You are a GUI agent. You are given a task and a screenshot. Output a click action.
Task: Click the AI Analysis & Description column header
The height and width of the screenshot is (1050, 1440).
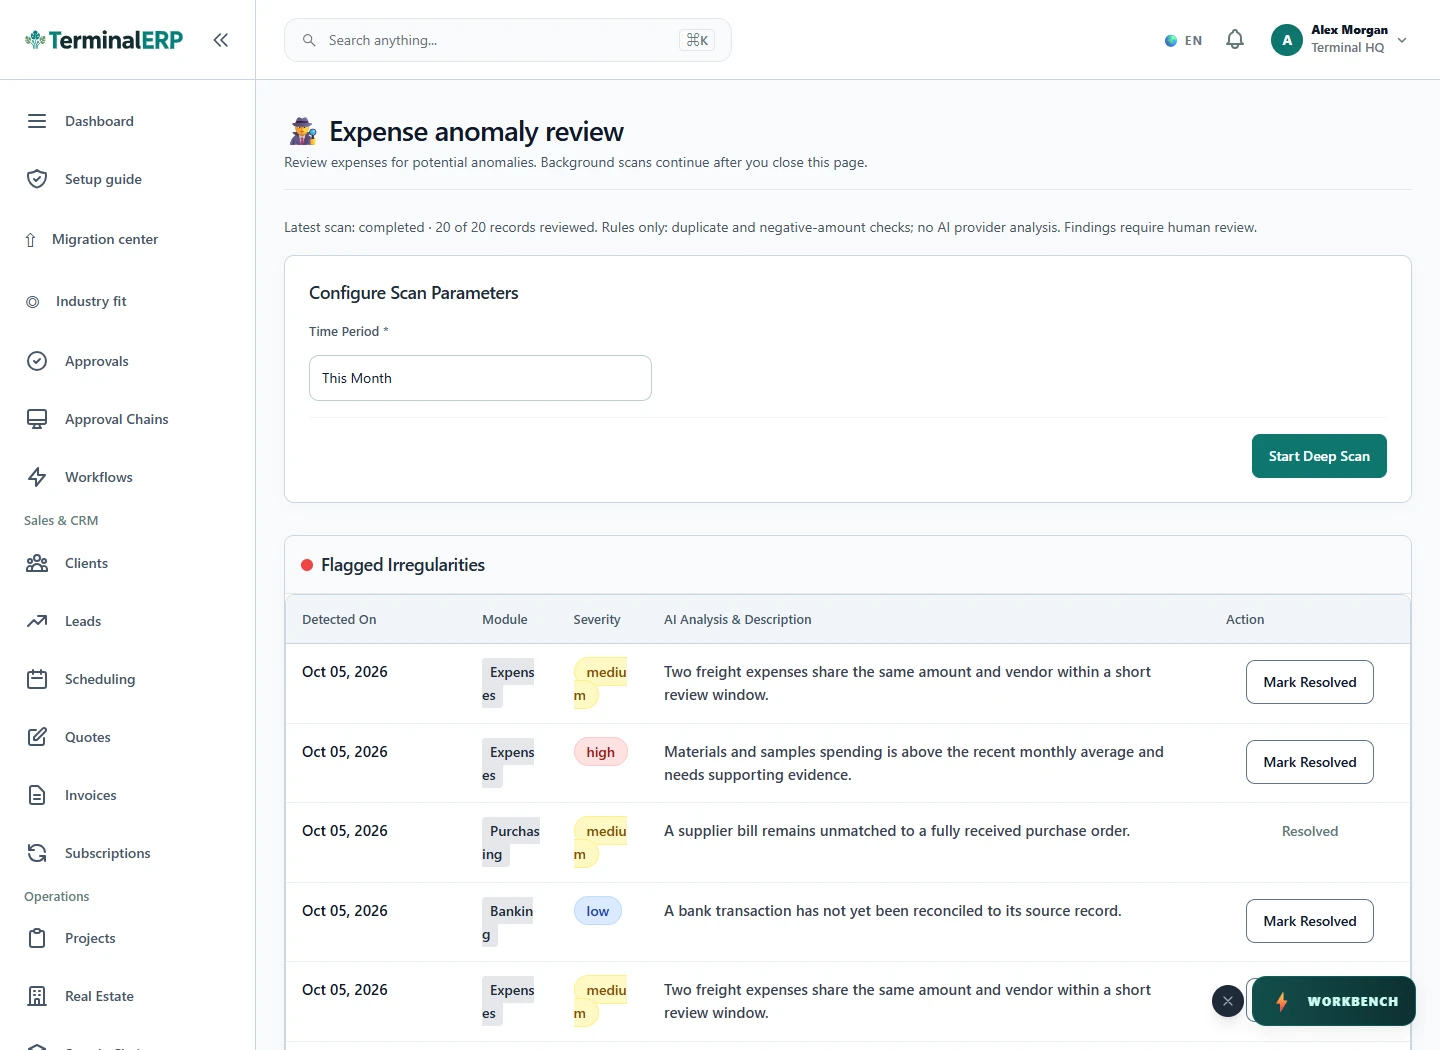(x=738, y=620)
